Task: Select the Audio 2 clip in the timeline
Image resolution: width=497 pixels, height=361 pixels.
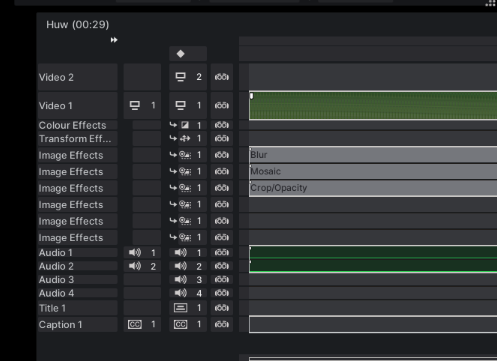Action: (373, 266)
